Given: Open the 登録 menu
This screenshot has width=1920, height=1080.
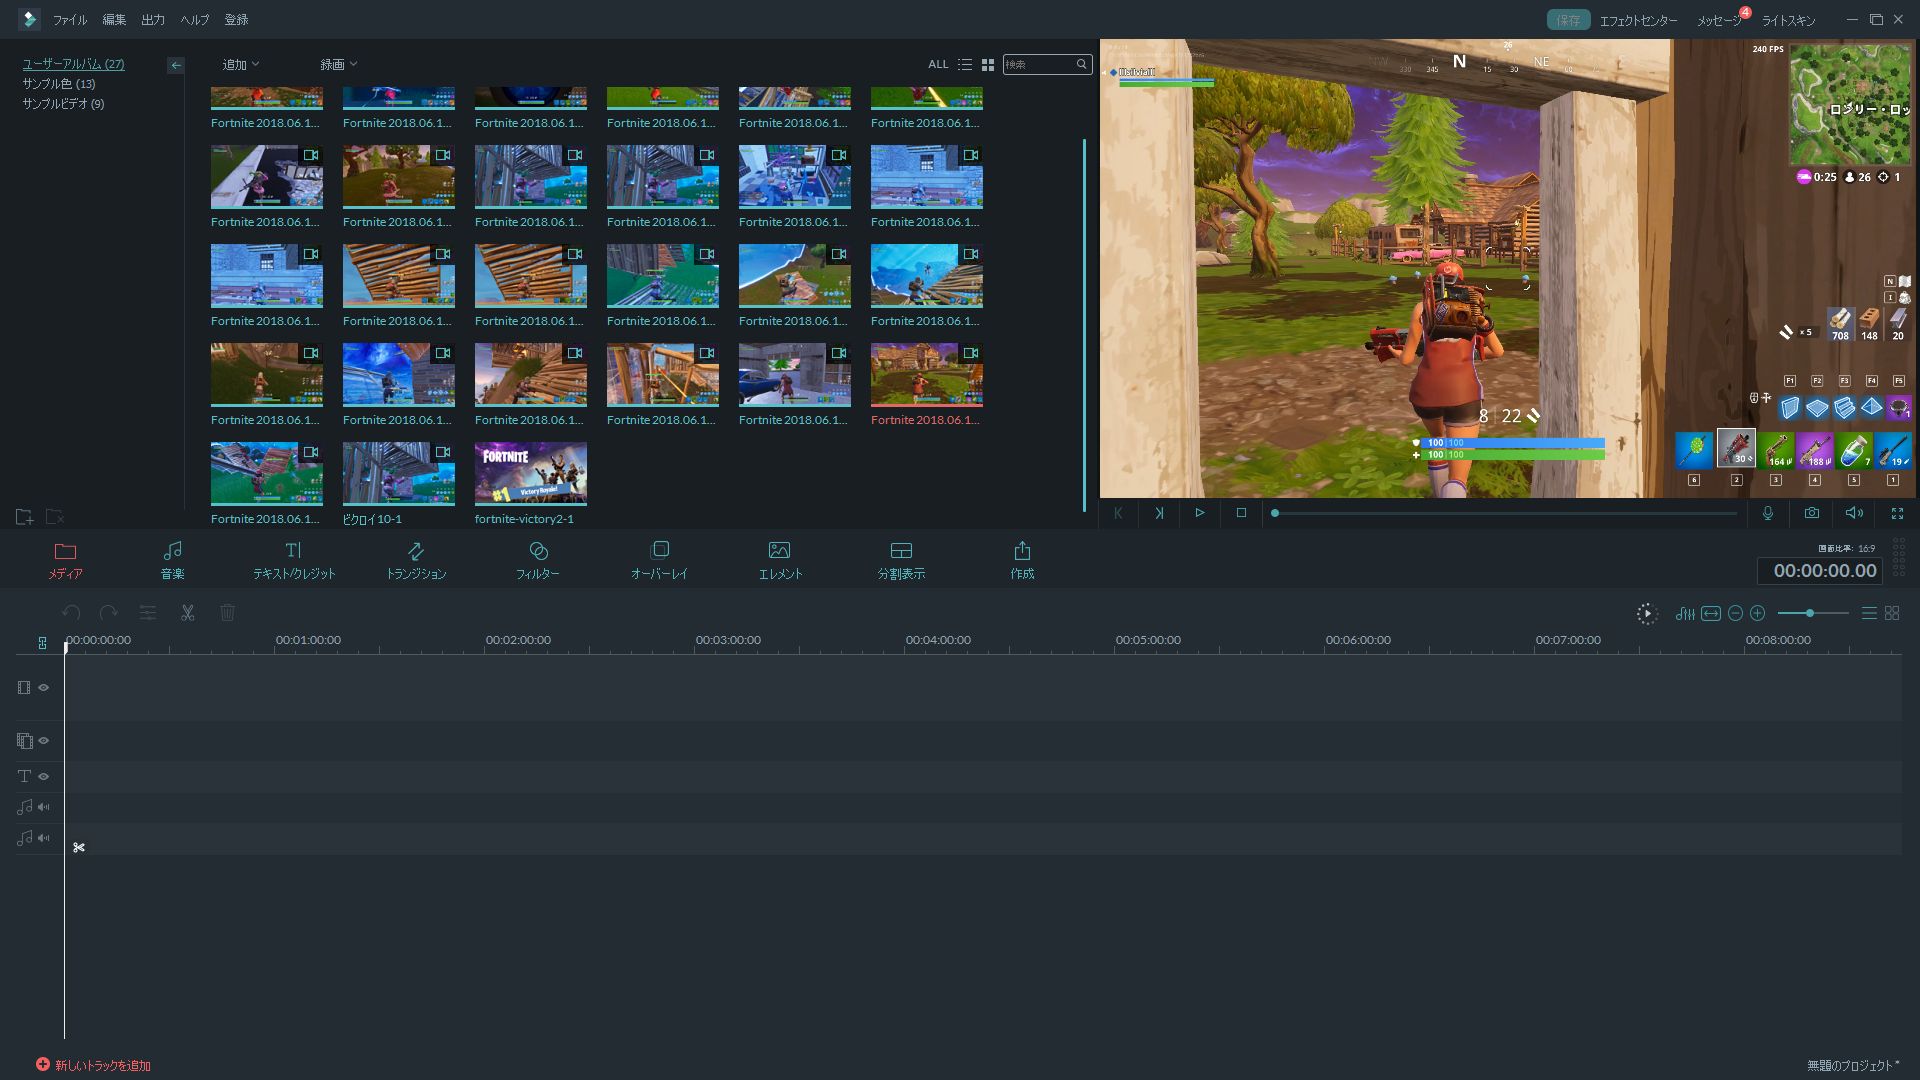Looking at the screenshot, I should coord(236,20).
